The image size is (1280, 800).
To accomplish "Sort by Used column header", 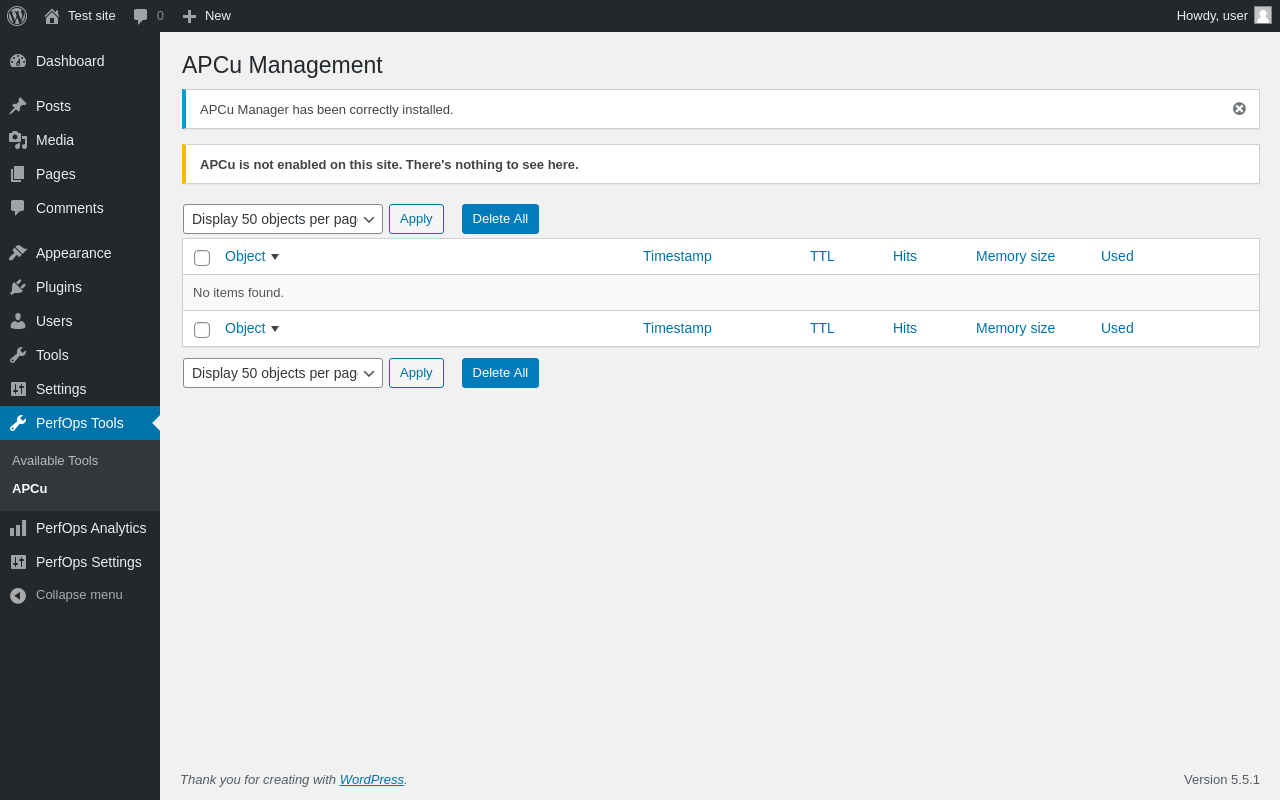I will click(x=1117, y=256).
